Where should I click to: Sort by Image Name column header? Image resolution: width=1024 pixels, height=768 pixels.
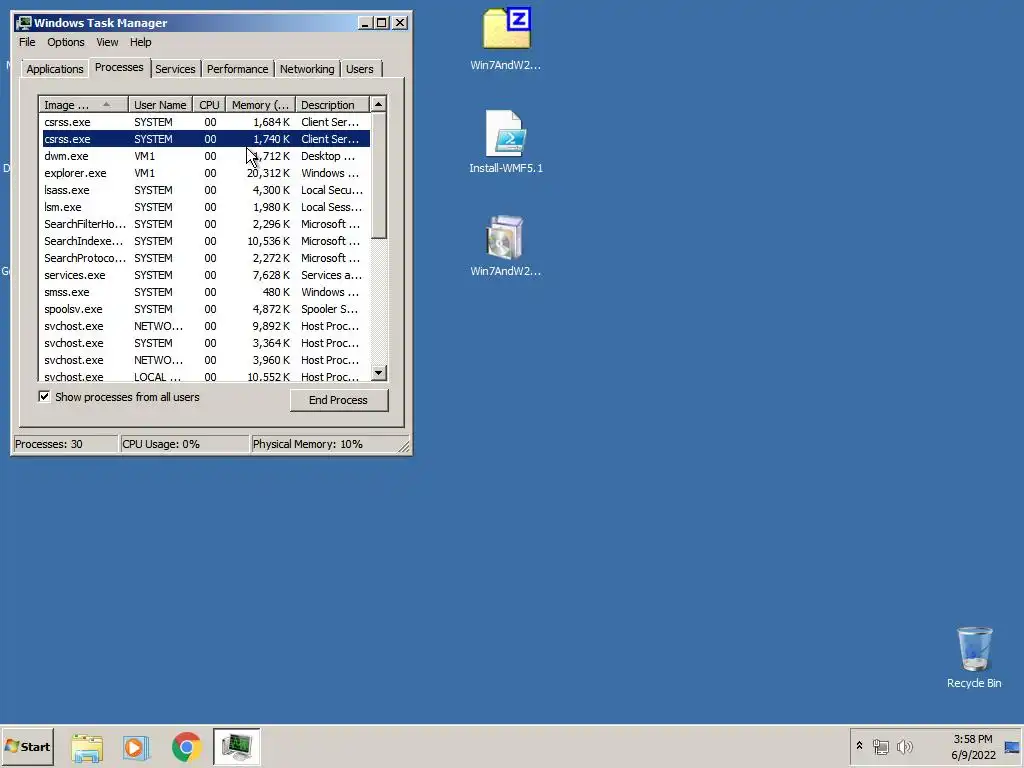(83, 104)
